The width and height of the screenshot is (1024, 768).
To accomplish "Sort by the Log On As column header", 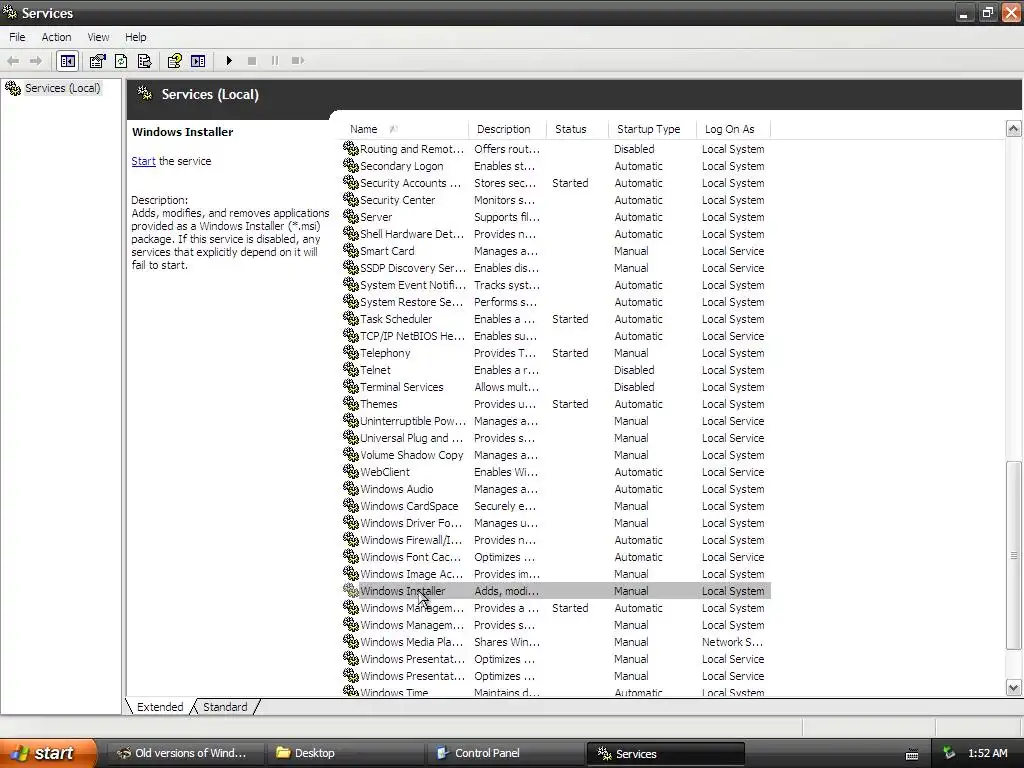I will (x=733, y=129).
